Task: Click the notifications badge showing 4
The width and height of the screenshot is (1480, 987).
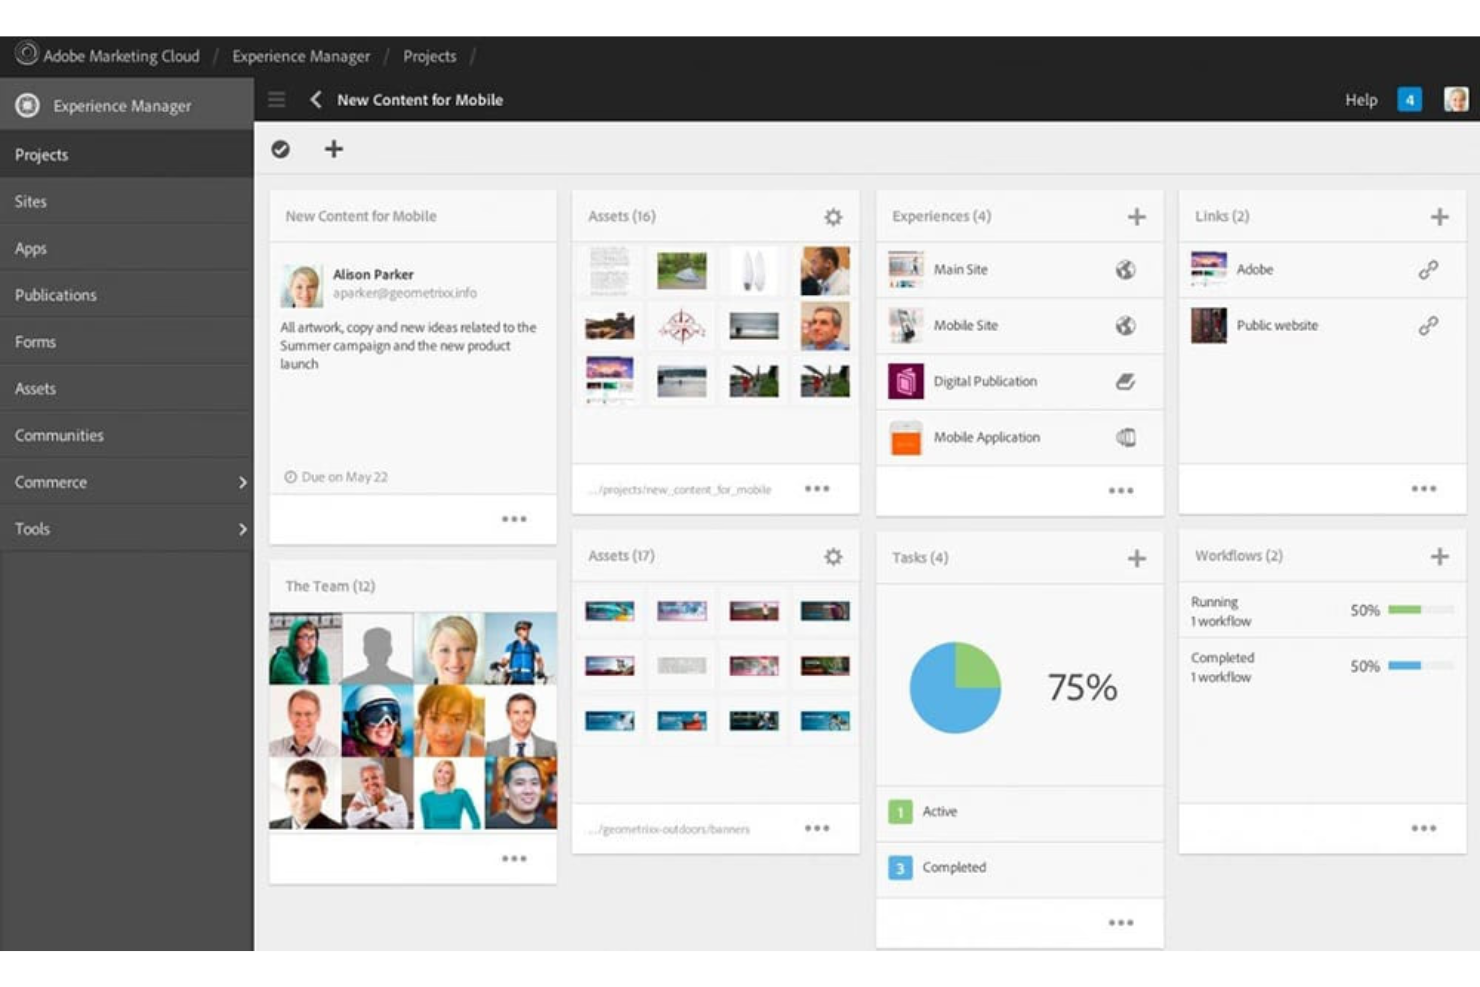Action: pyautogui.click(x=1409, y=100)
